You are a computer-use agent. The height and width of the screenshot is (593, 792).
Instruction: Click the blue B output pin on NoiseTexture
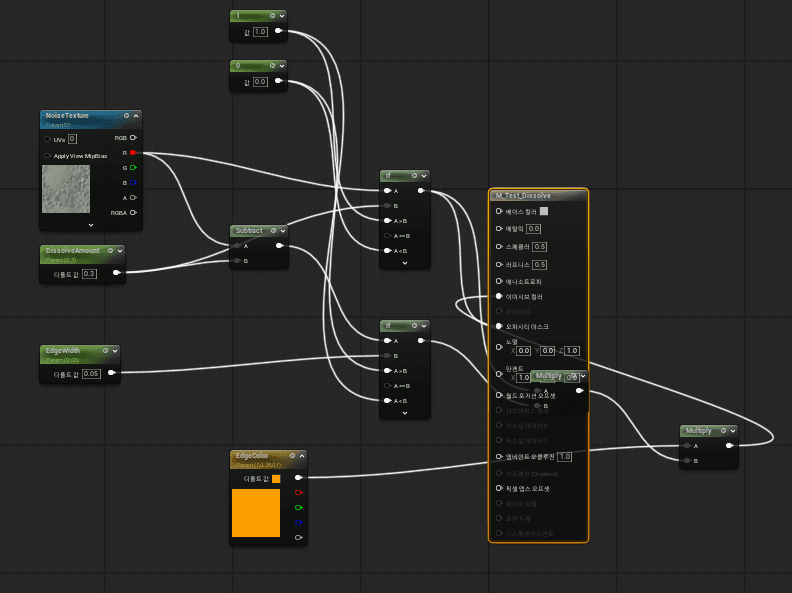pos(133,183)
